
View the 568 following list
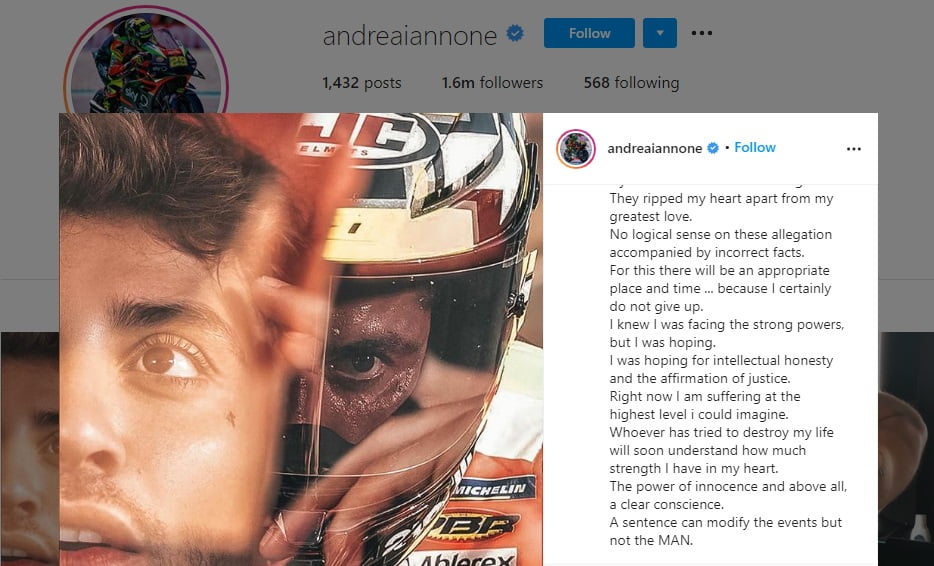[x=631, y=83]
